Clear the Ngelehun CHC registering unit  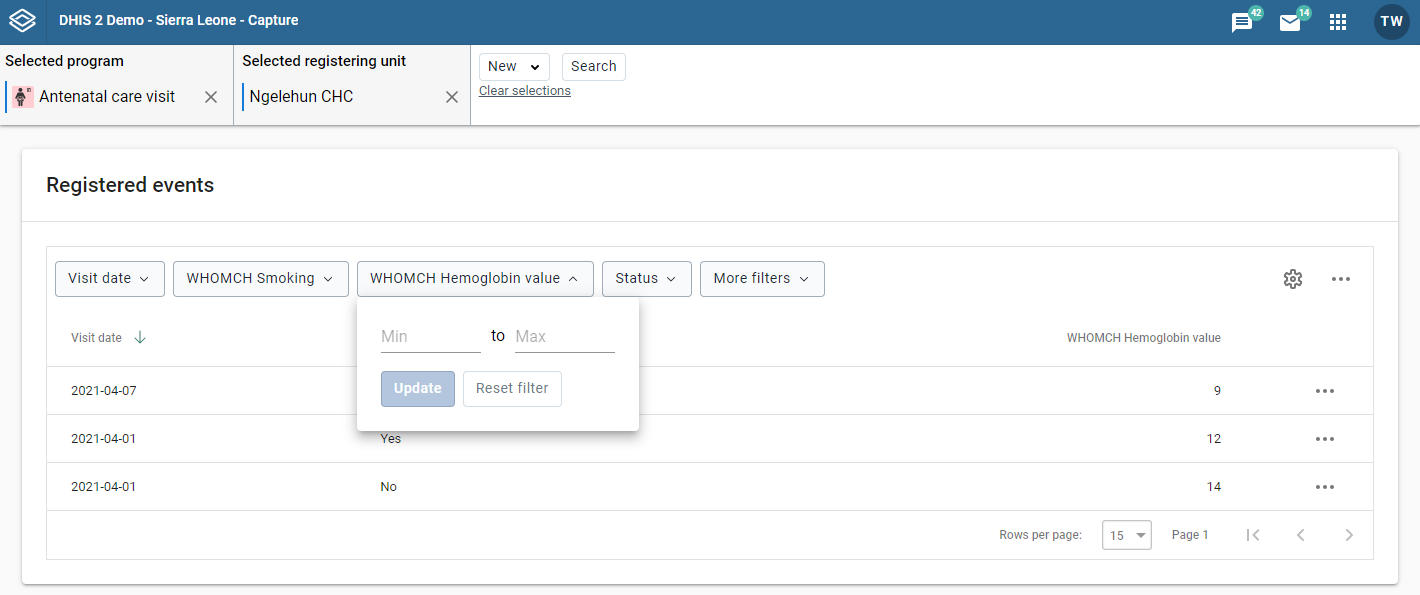(x=452, y=97)
